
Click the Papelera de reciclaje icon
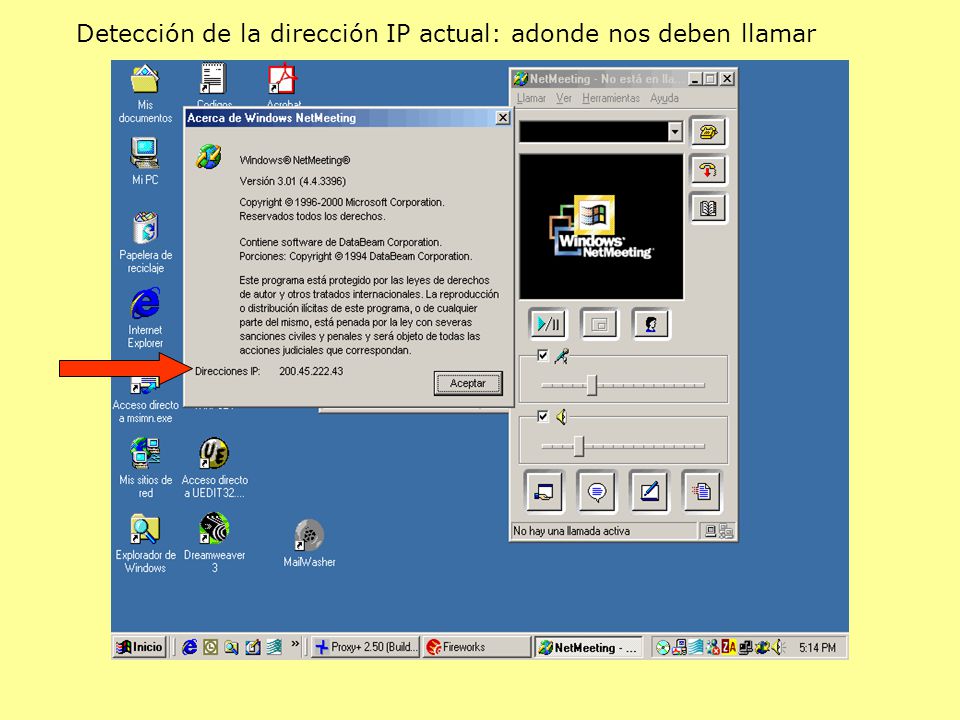[x=145, y=242]
